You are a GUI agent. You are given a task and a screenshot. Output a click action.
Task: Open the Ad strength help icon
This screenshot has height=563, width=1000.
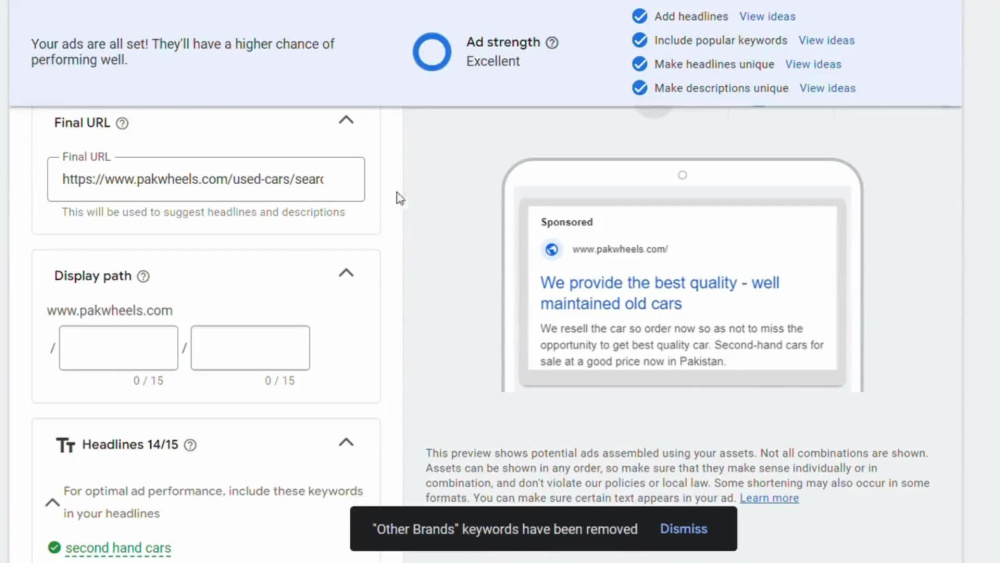click(x=552, y=43)
